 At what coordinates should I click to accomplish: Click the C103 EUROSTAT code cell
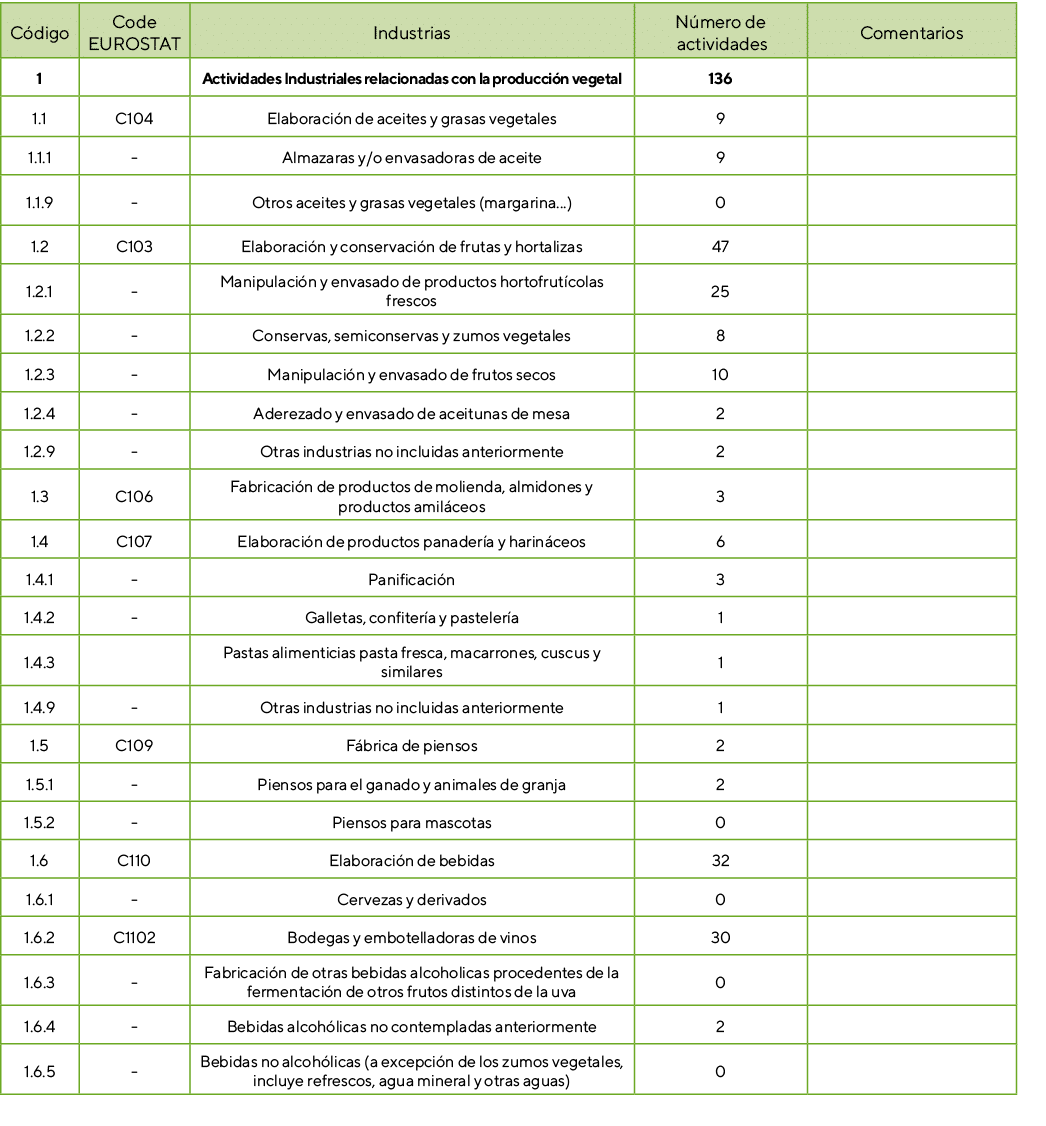[134, 246]
